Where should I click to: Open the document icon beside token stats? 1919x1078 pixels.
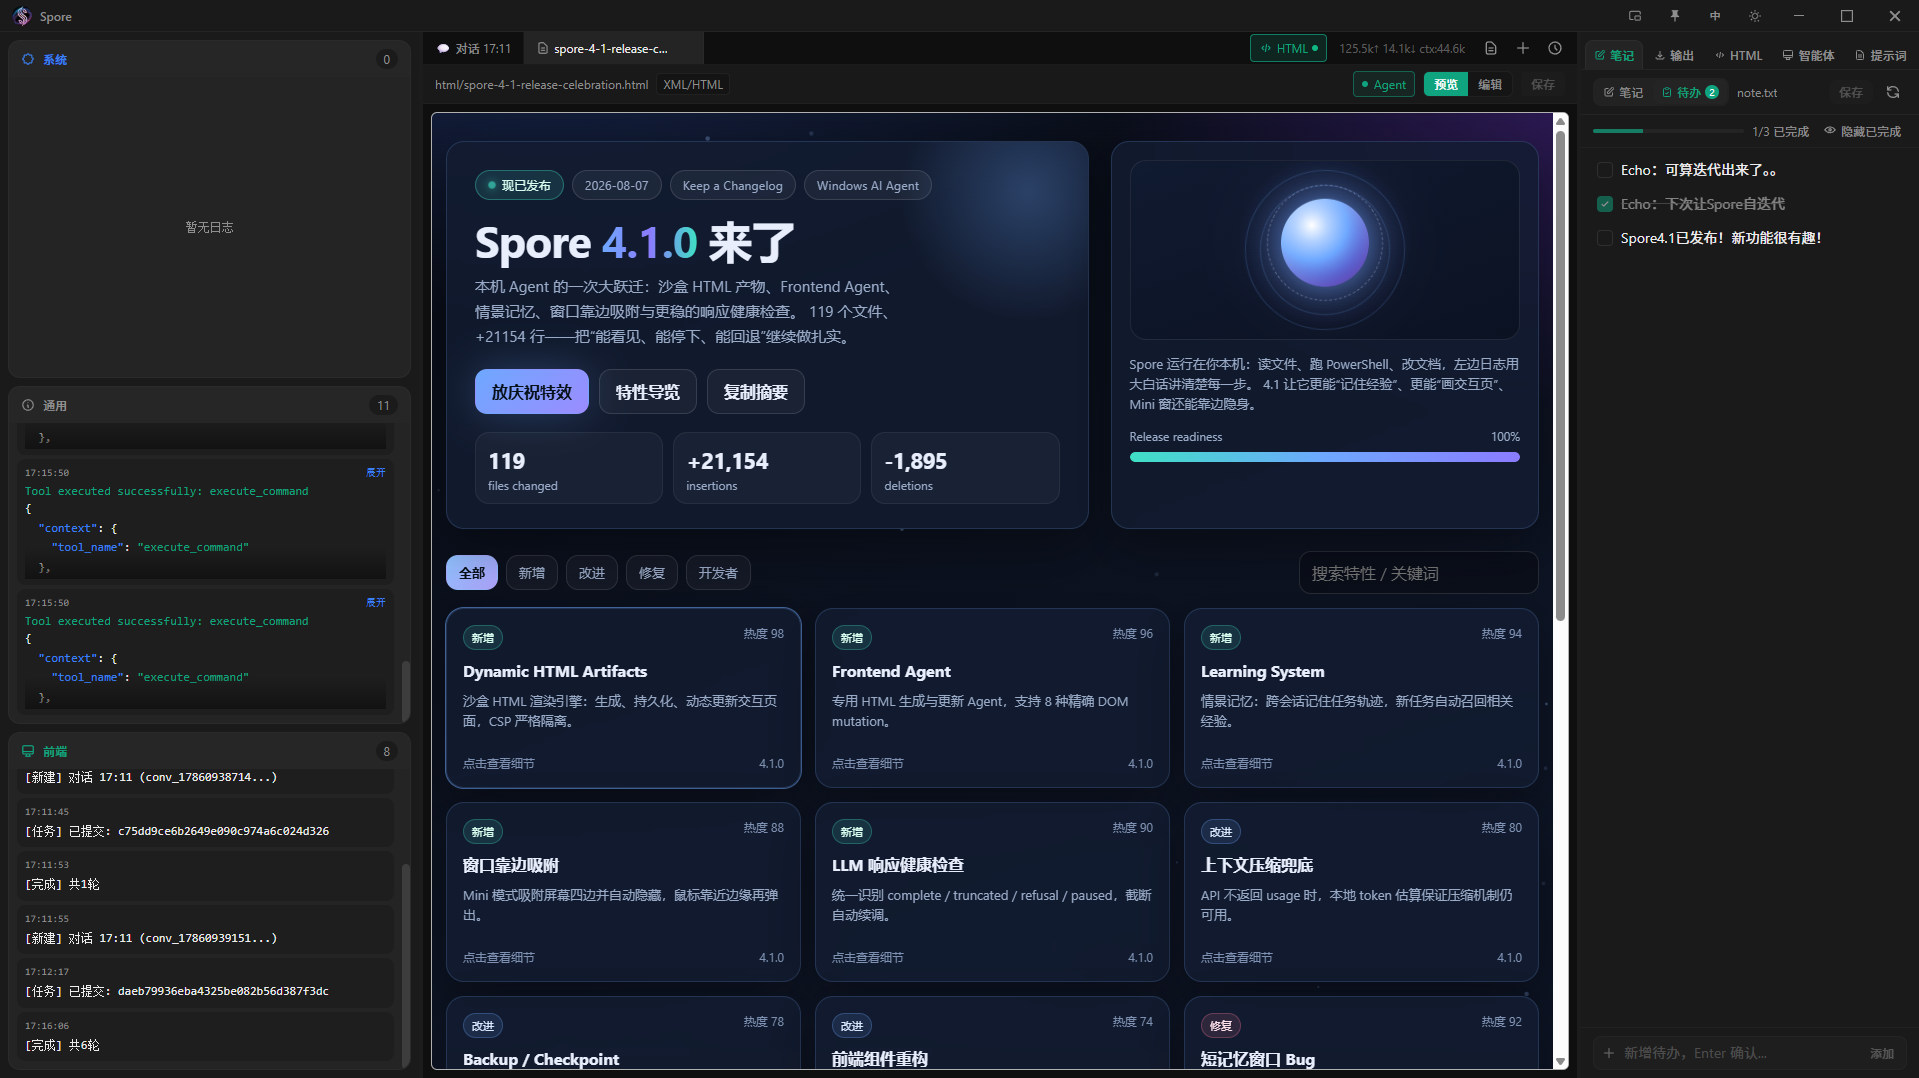[x=1491, y=48]
